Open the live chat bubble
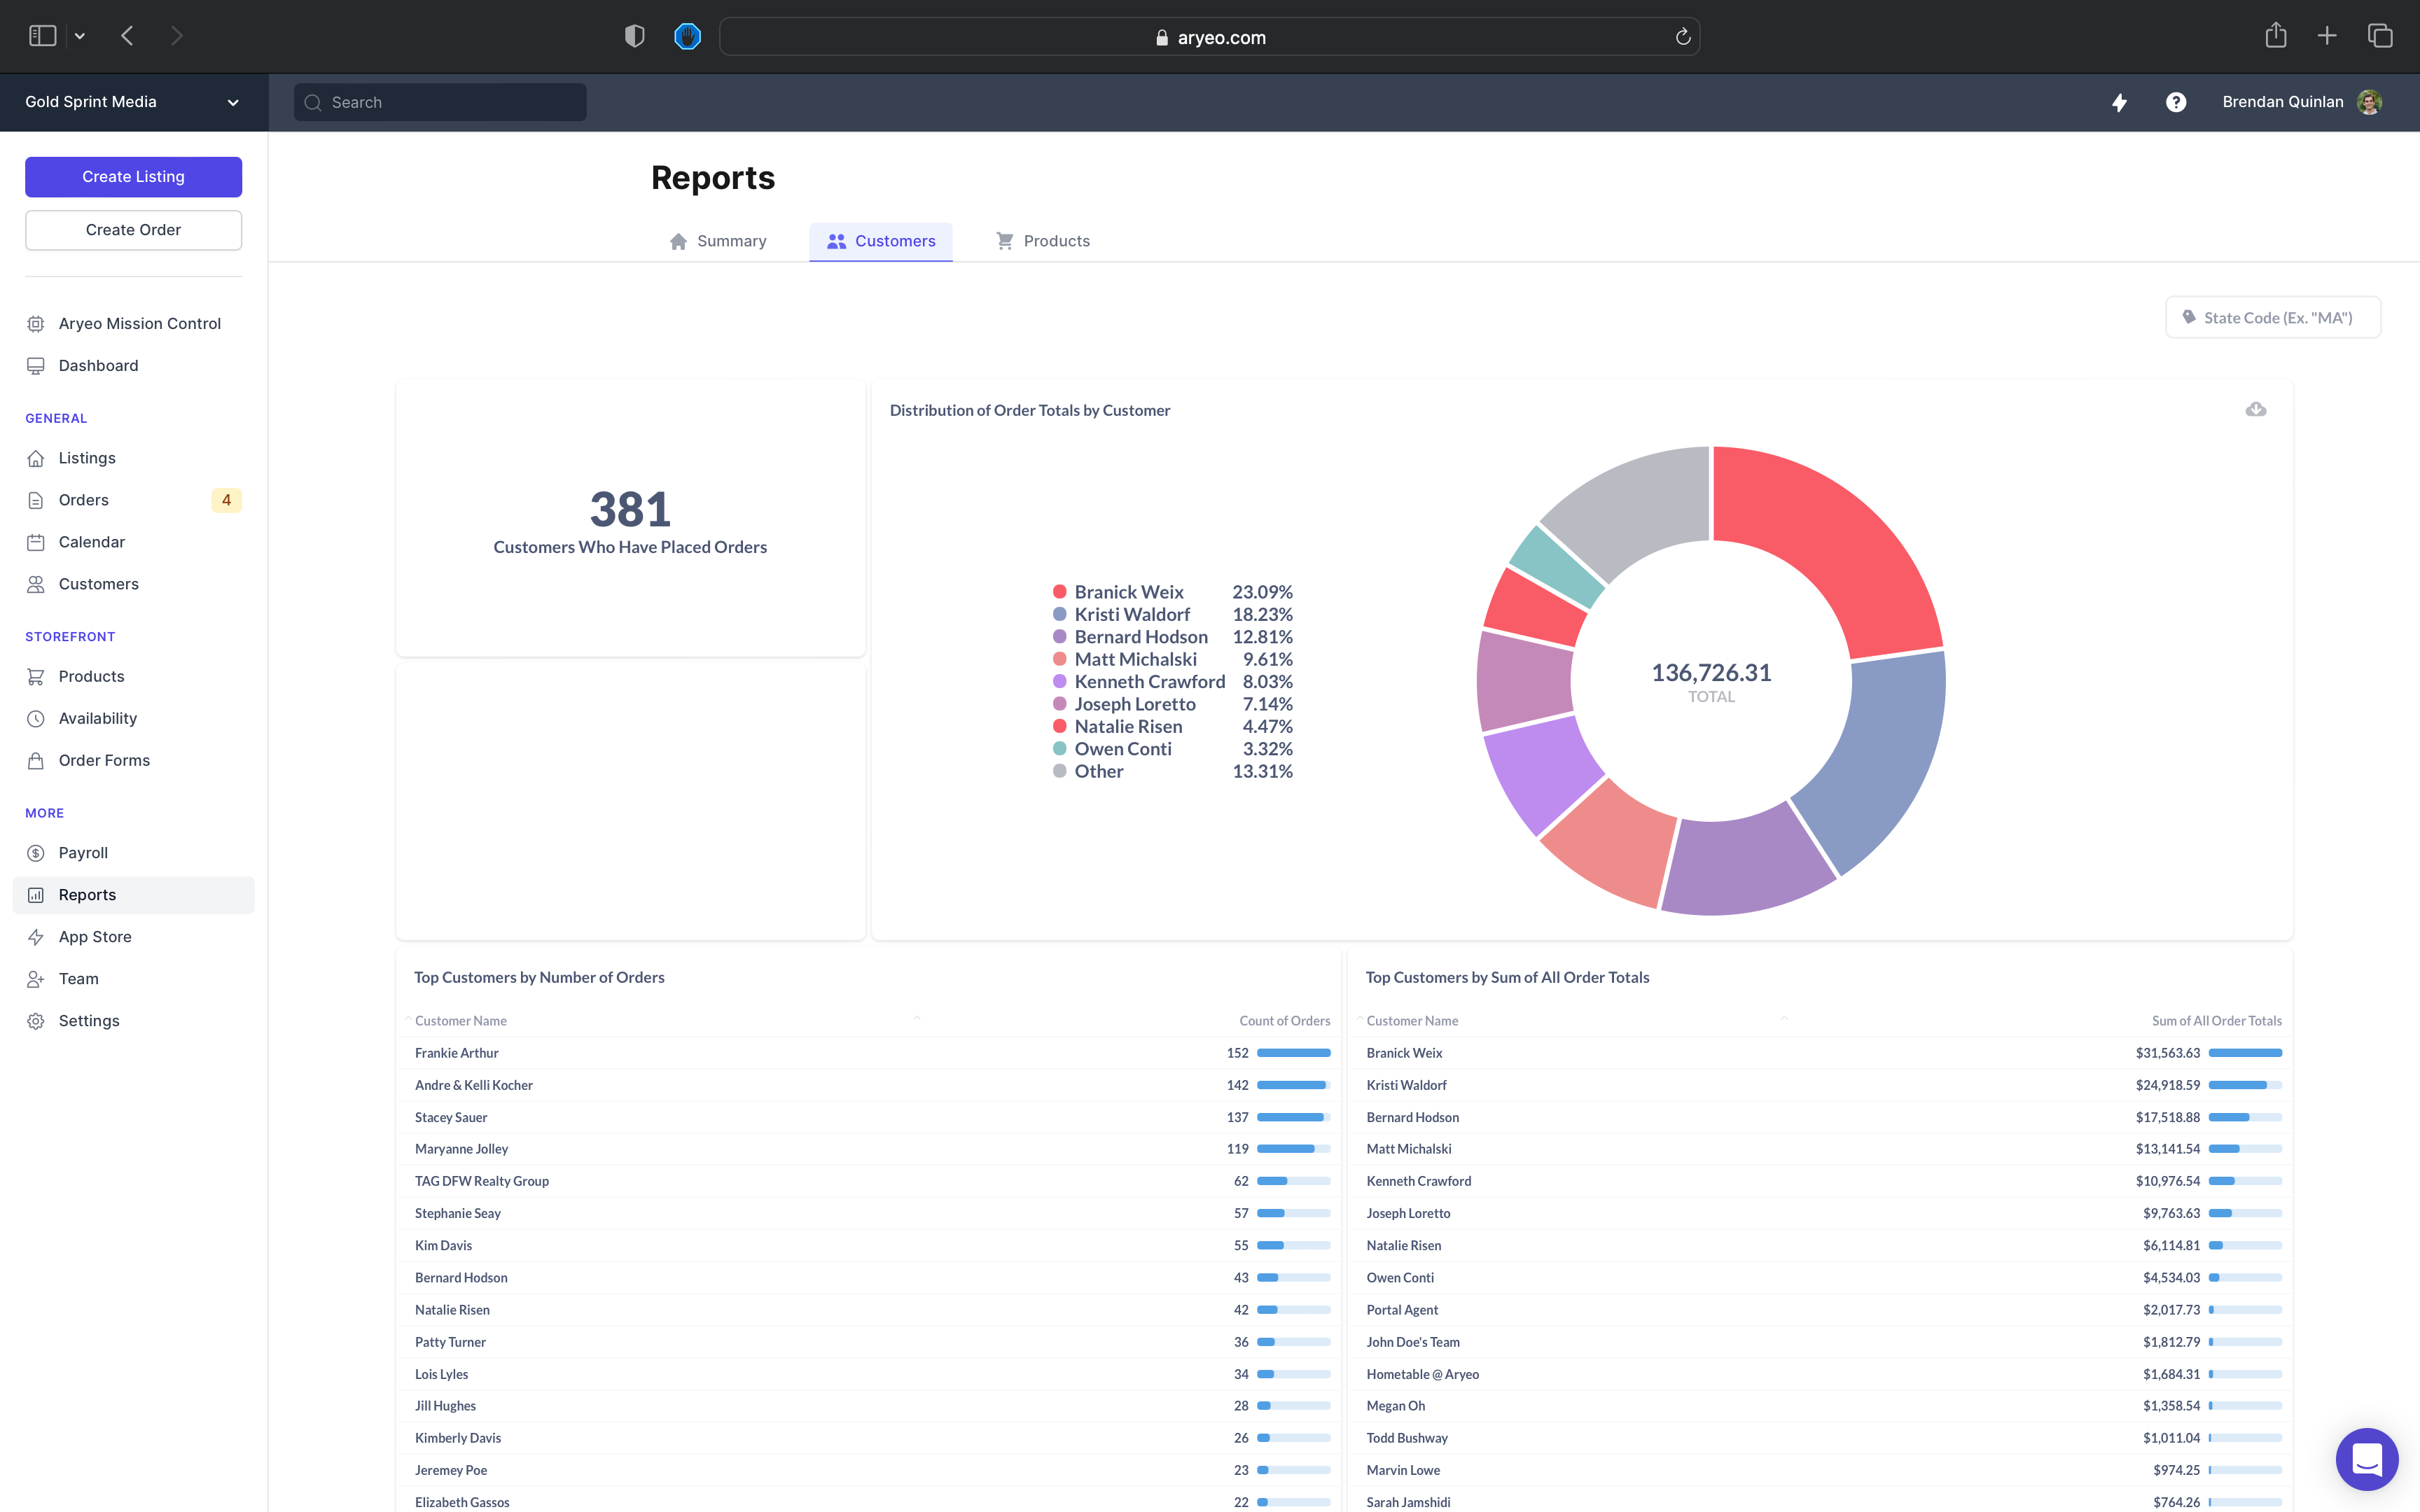The width and height of the screenshot is (2420, 1512). pyautogui.click(x=2366, y=1459)
